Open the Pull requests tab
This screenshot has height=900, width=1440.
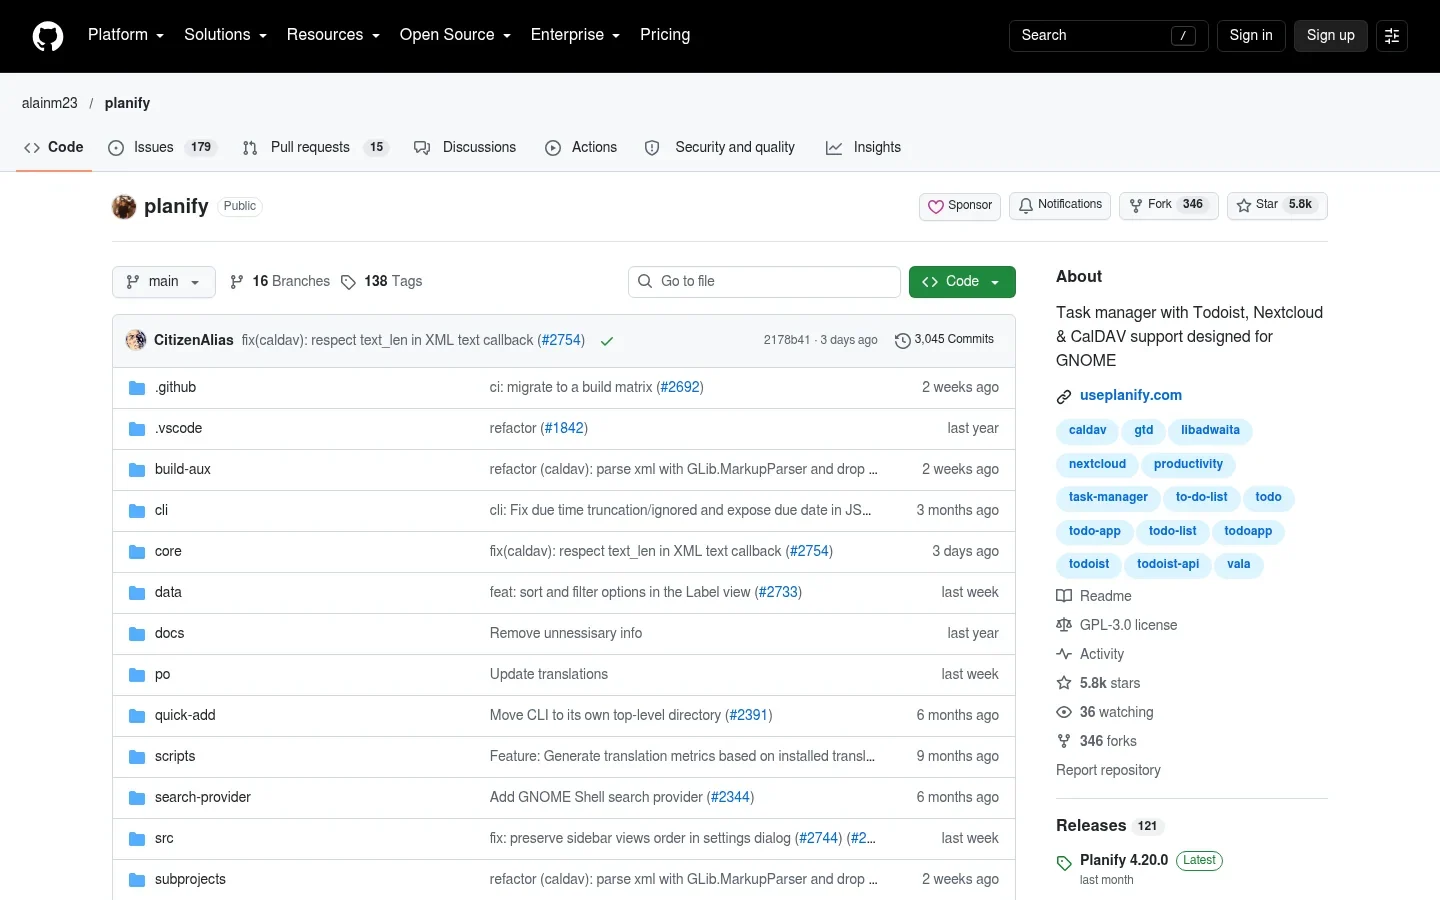pyautogui.click(x=315, y=147)
